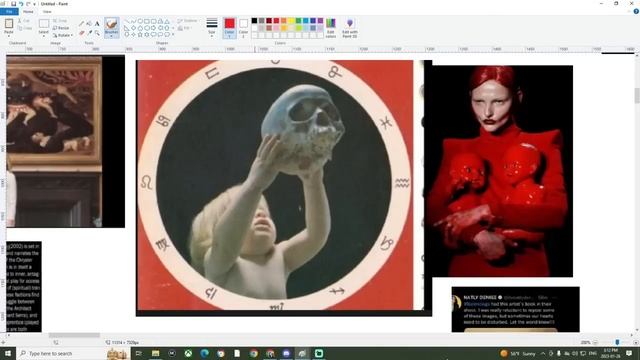Open the notification center icon
Image resolution: width=640 pixels, height=360 pixels.
(x=629, y=353)
